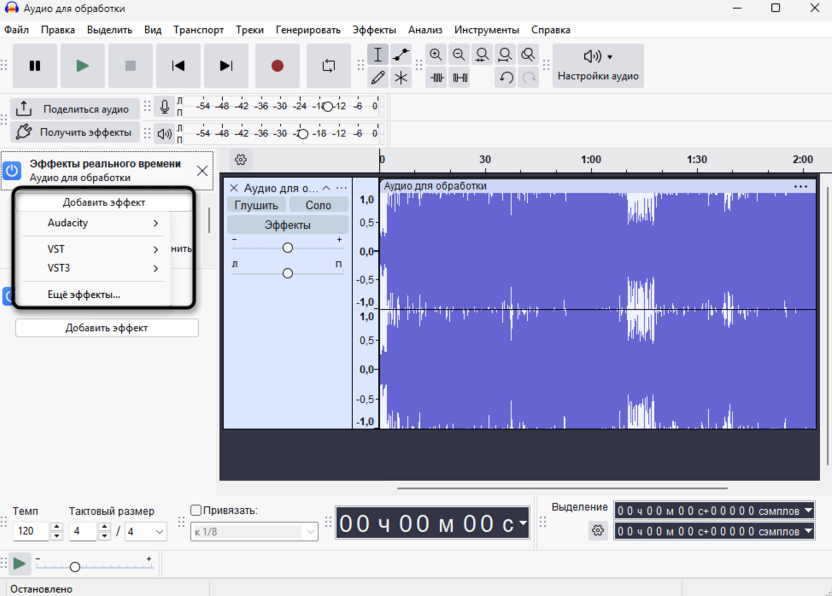
Task: Open the Файл menu
Action: (x=16, y=30)
